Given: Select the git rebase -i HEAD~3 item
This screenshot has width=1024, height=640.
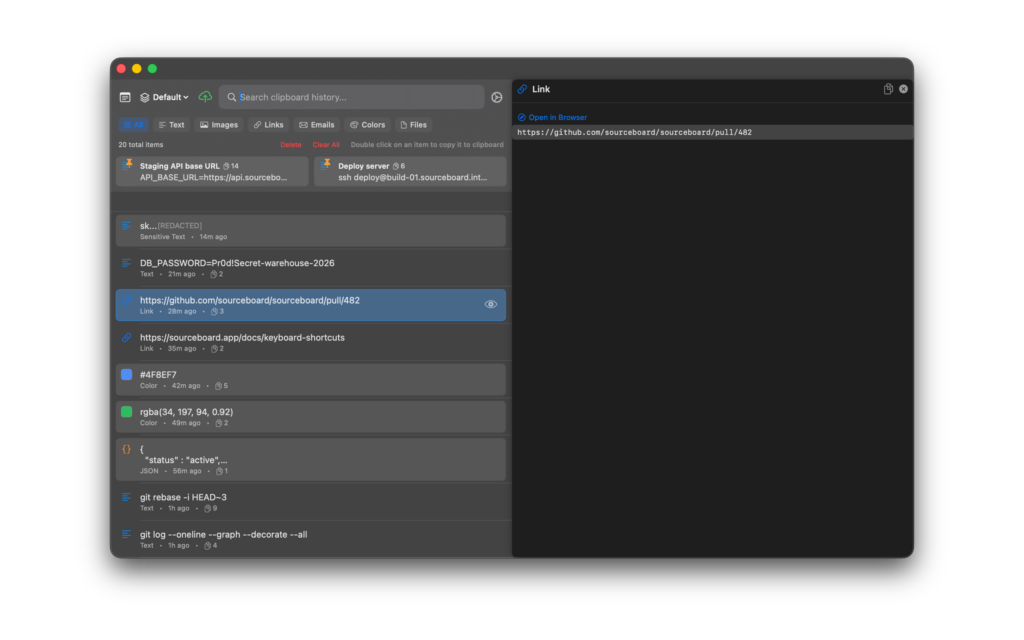Looking at the screenshot, I should coord(311,502).
